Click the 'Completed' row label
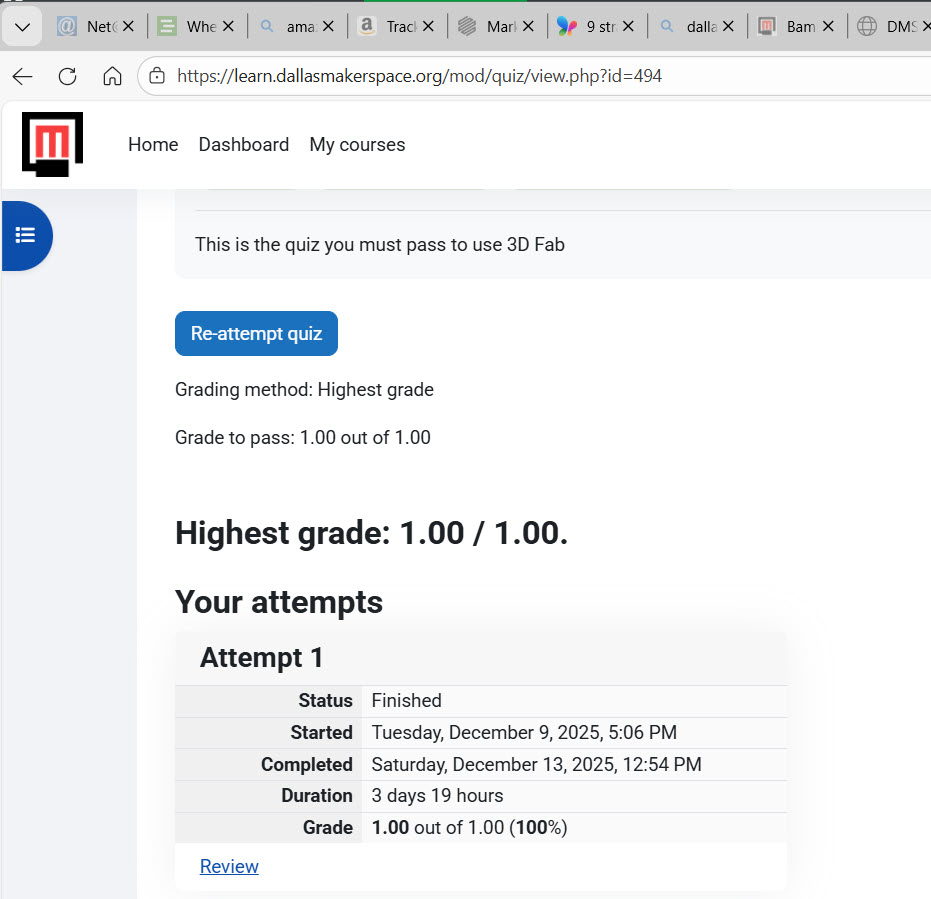Viewport: 931px width, 899px height. (x=307, y=764)
